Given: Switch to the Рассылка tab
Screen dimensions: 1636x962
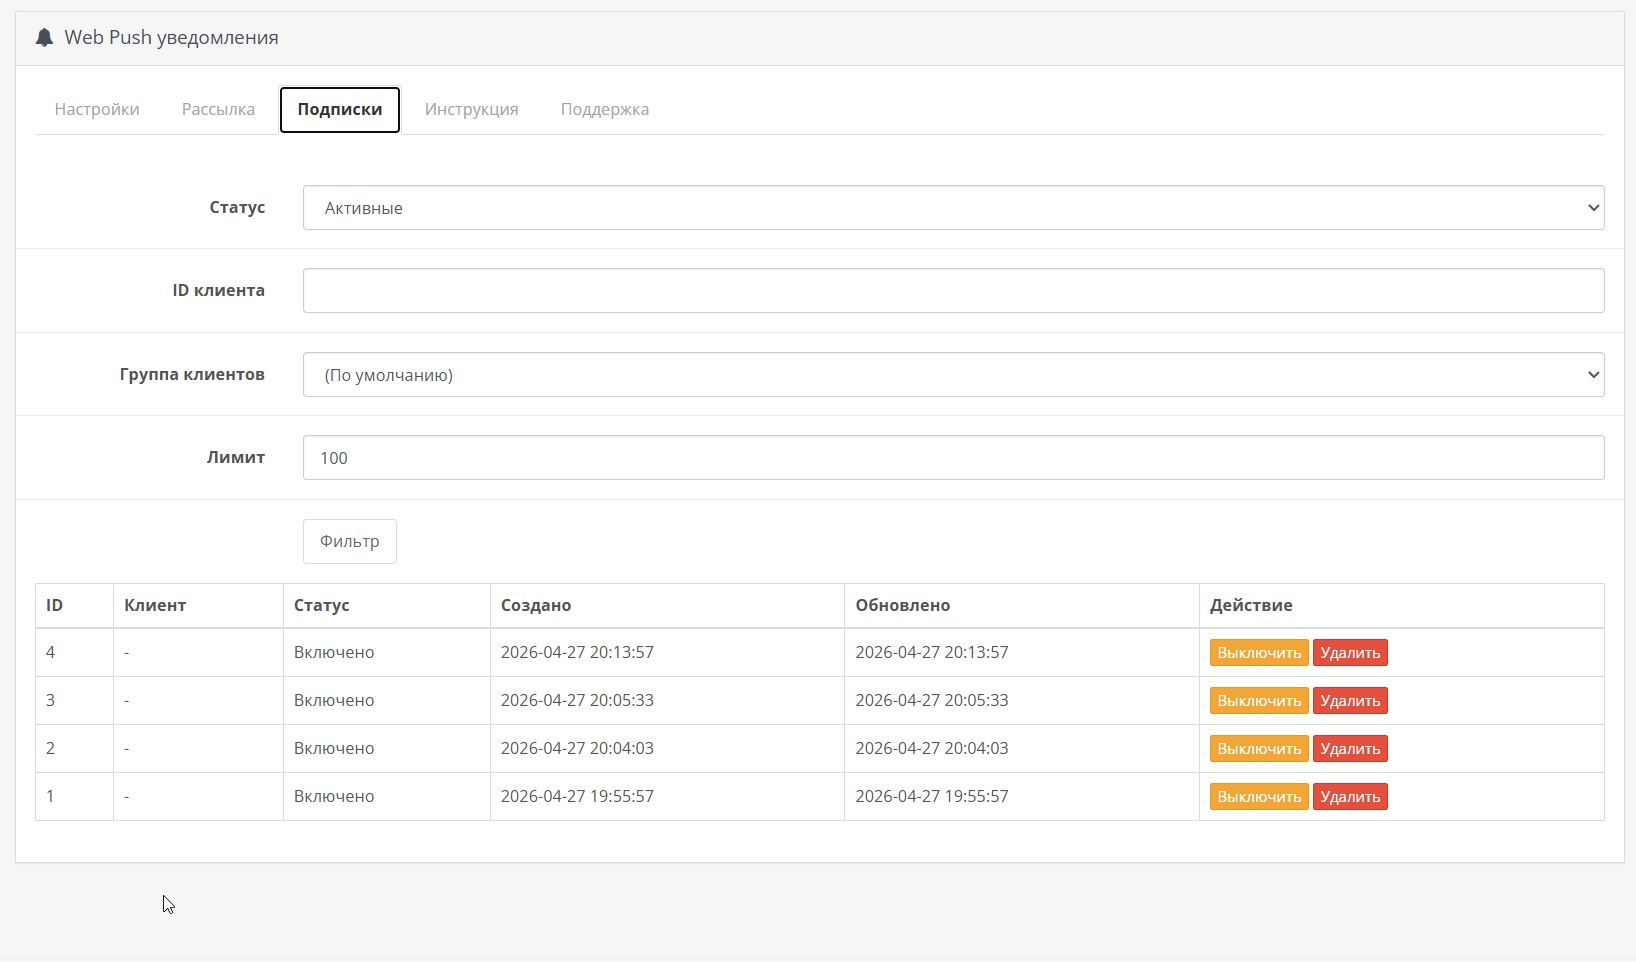Looking at the screenshot, I should coord(218,109).
